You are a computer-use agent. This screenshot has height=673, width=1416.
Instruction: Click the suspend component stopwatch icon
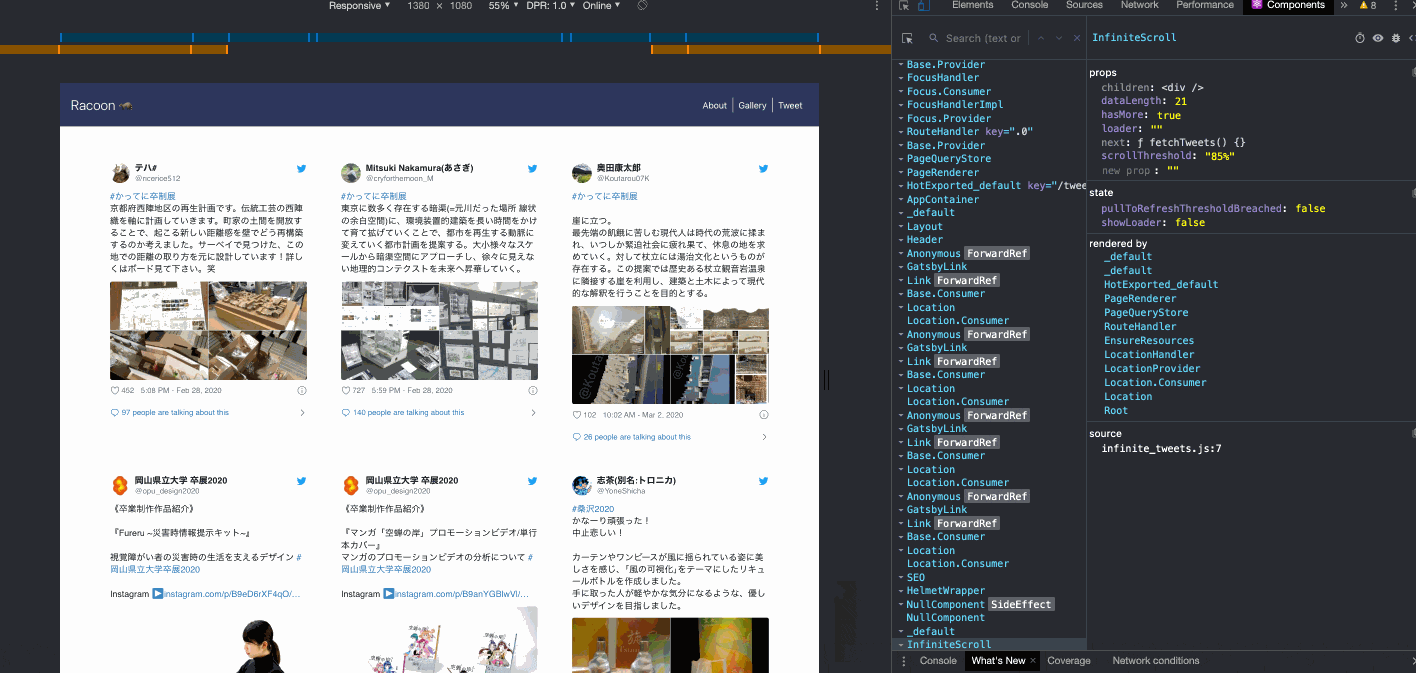1360,38
